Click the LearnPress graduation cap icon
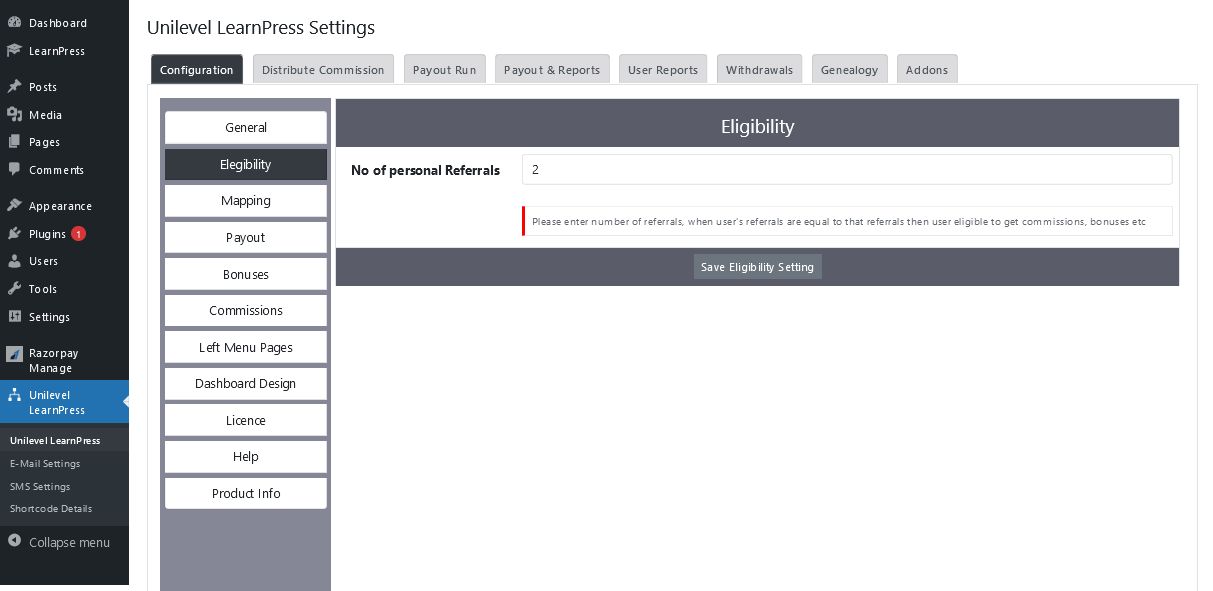 [x=14, y=51]
